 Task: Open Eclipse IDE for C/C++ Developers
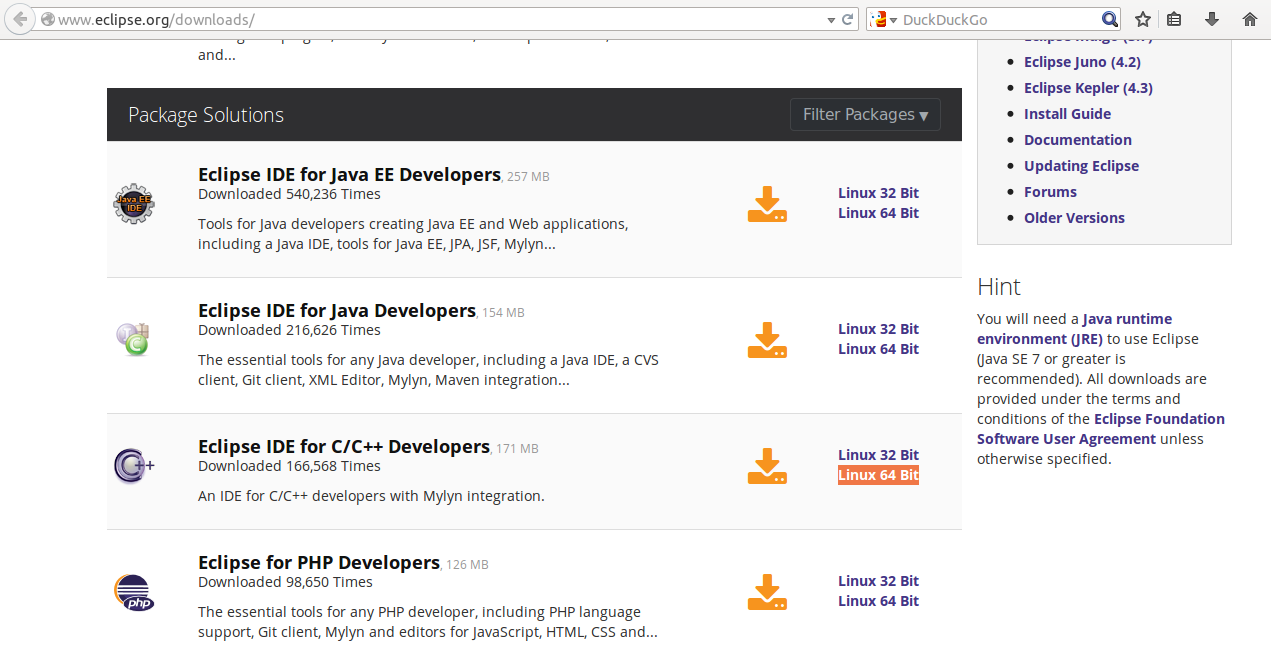click(344, 447)
